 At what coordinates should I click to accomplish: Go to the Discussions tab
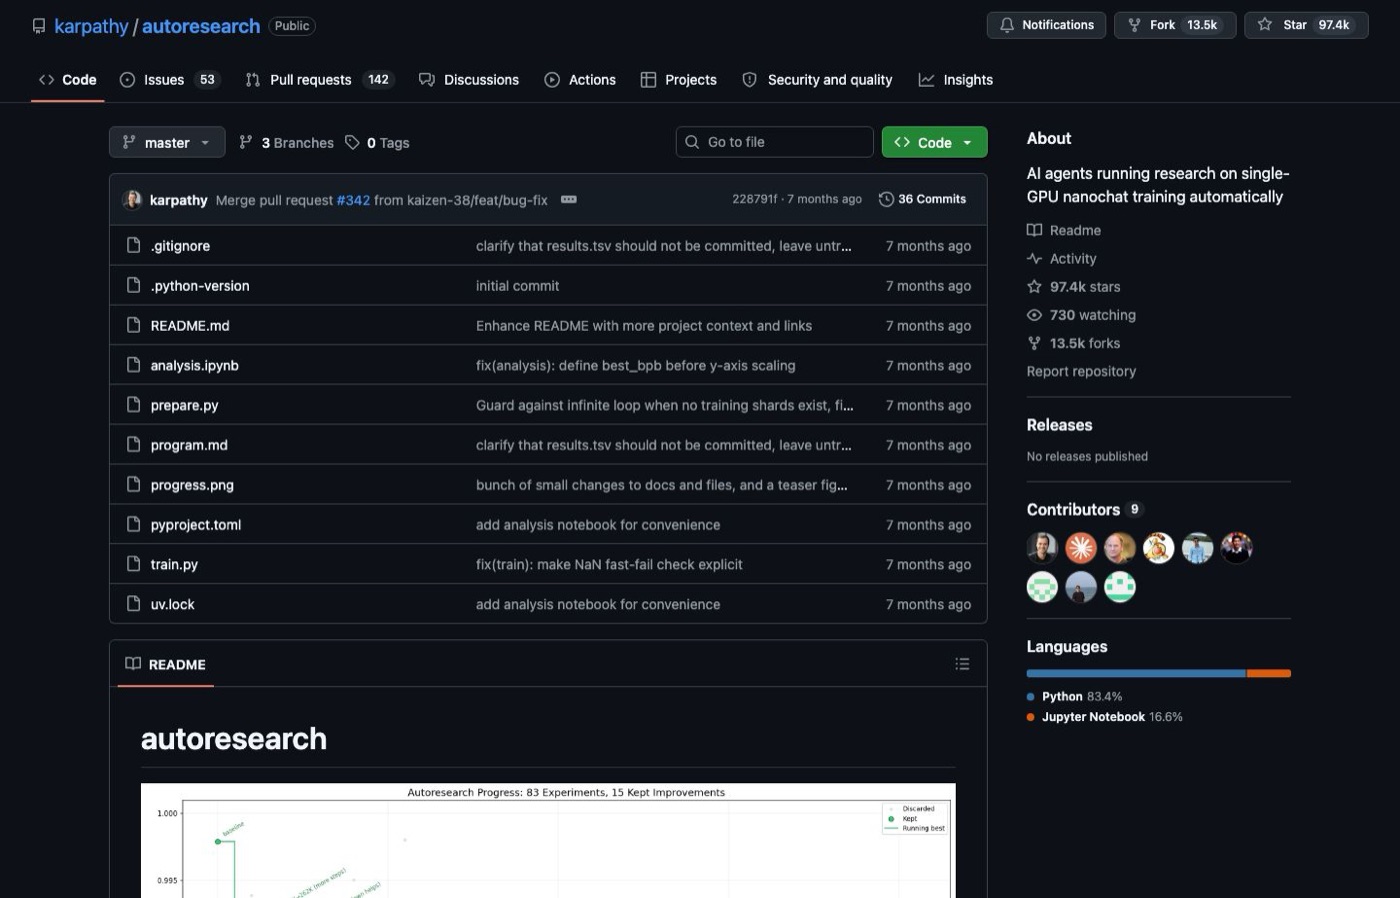(x=469, y=80)
